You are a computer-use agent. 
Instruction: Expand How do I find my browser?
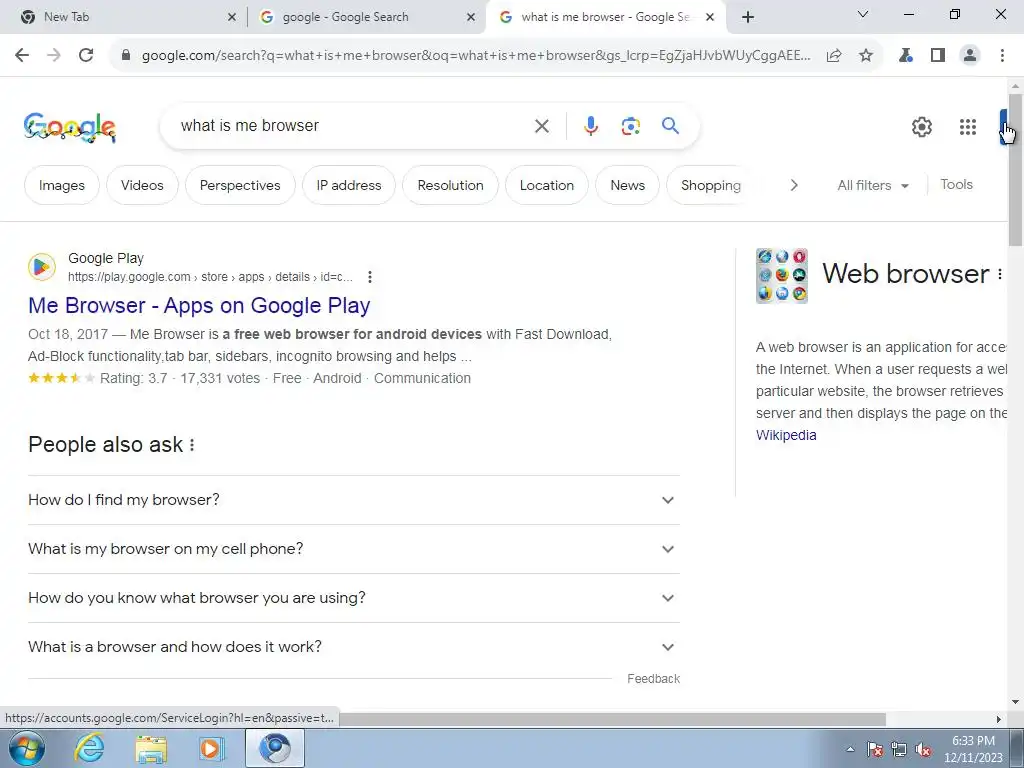tap(354, 500)
